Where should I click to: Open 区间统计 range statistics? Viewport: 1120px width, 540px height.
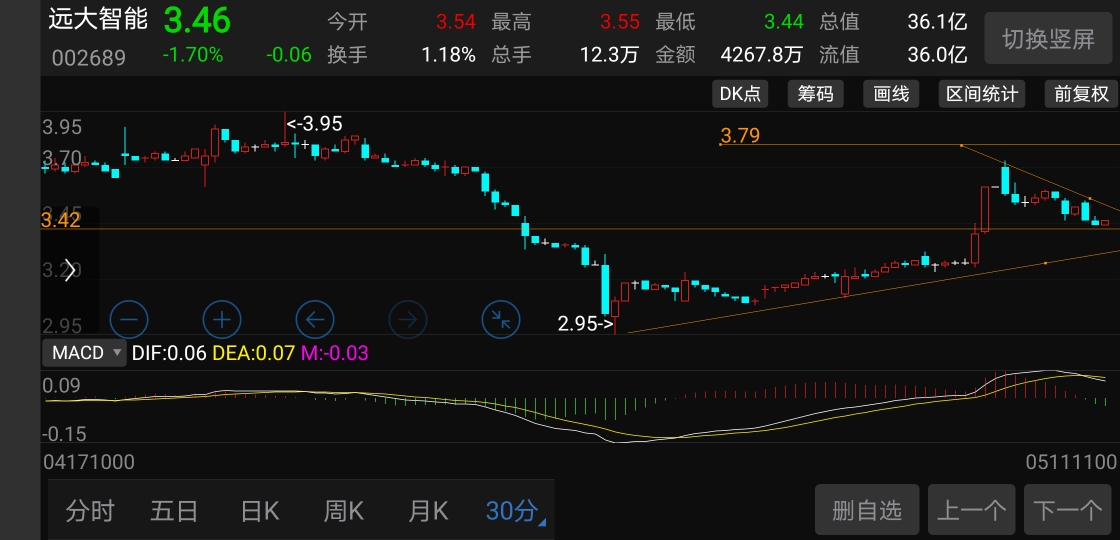click(982, 94)
